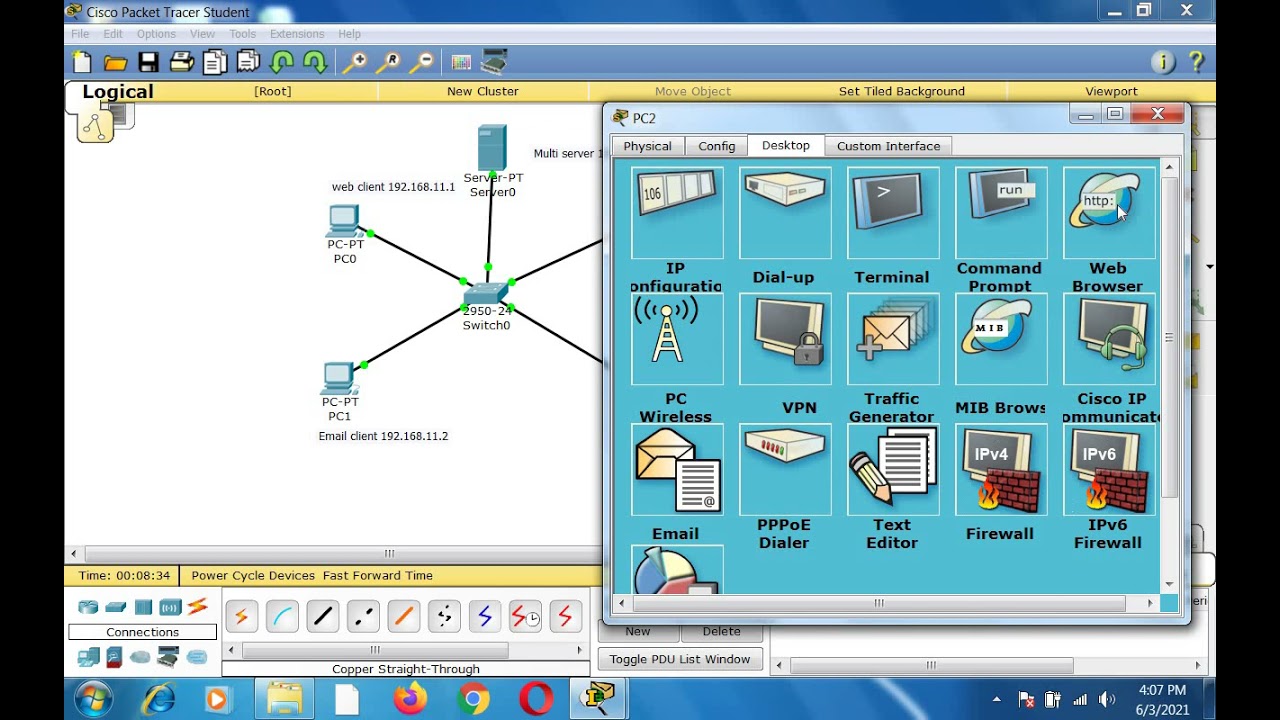Open Cisco IP Communicator app

1109,339
